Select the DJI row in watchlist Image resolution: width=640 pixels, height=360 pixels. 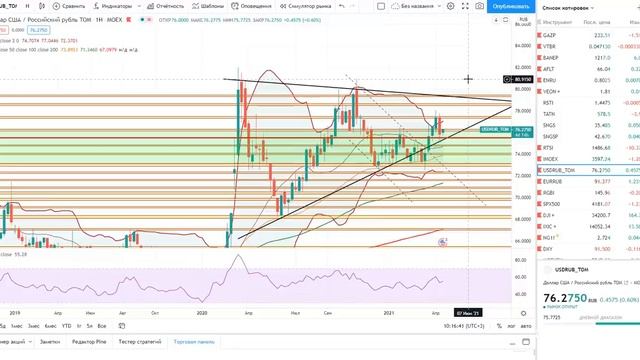pos(589,215)
